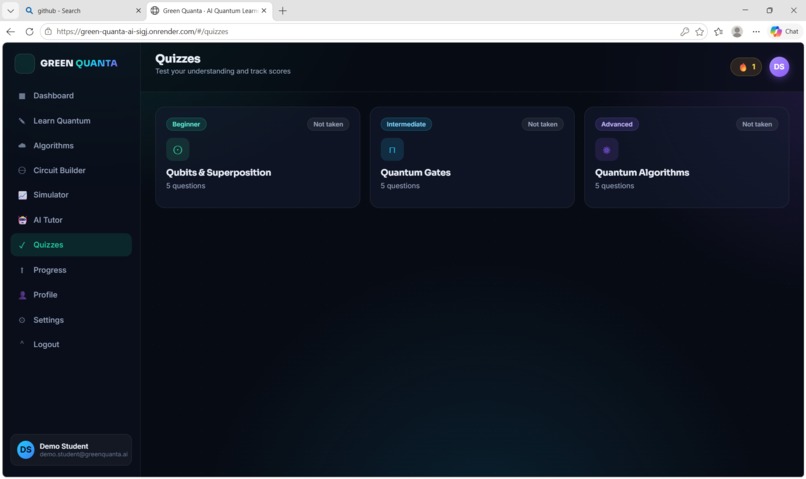This screenshot has height=479, width=806.
Task: Click the Learn Quantum pencil icon
Action: click(x=22, y=121)
